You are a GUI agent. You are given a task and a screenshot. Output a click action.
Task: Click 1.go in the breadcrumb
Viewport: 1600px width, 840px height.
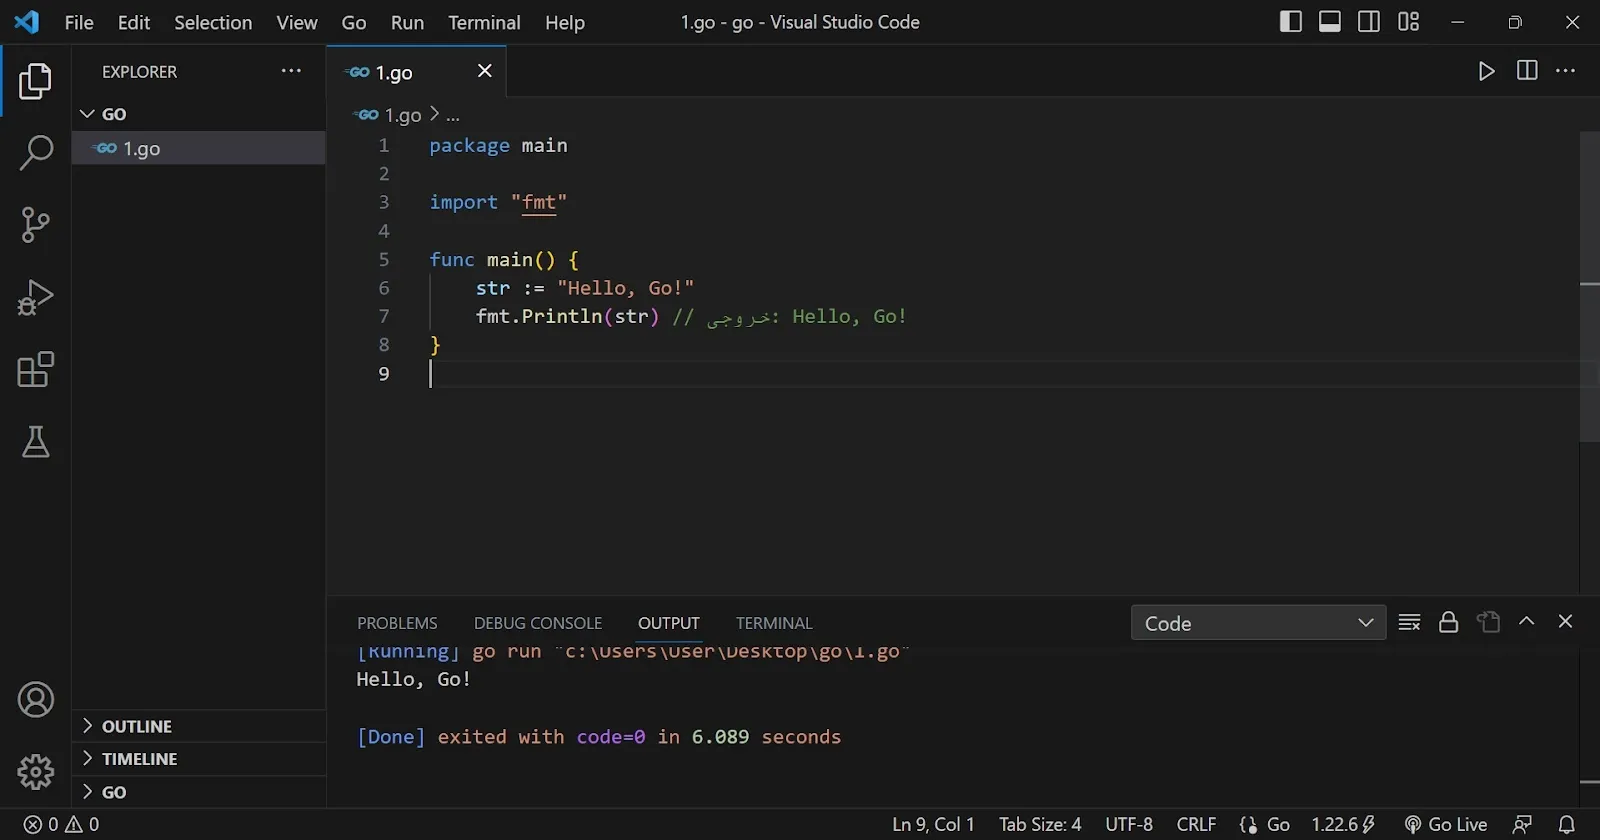click(403, 115)
